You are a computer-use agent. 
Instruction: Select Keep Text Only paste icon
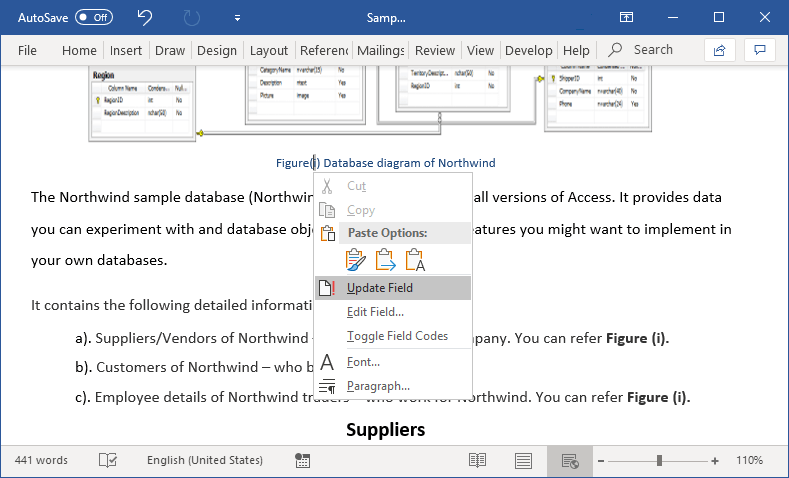(416, 261)
